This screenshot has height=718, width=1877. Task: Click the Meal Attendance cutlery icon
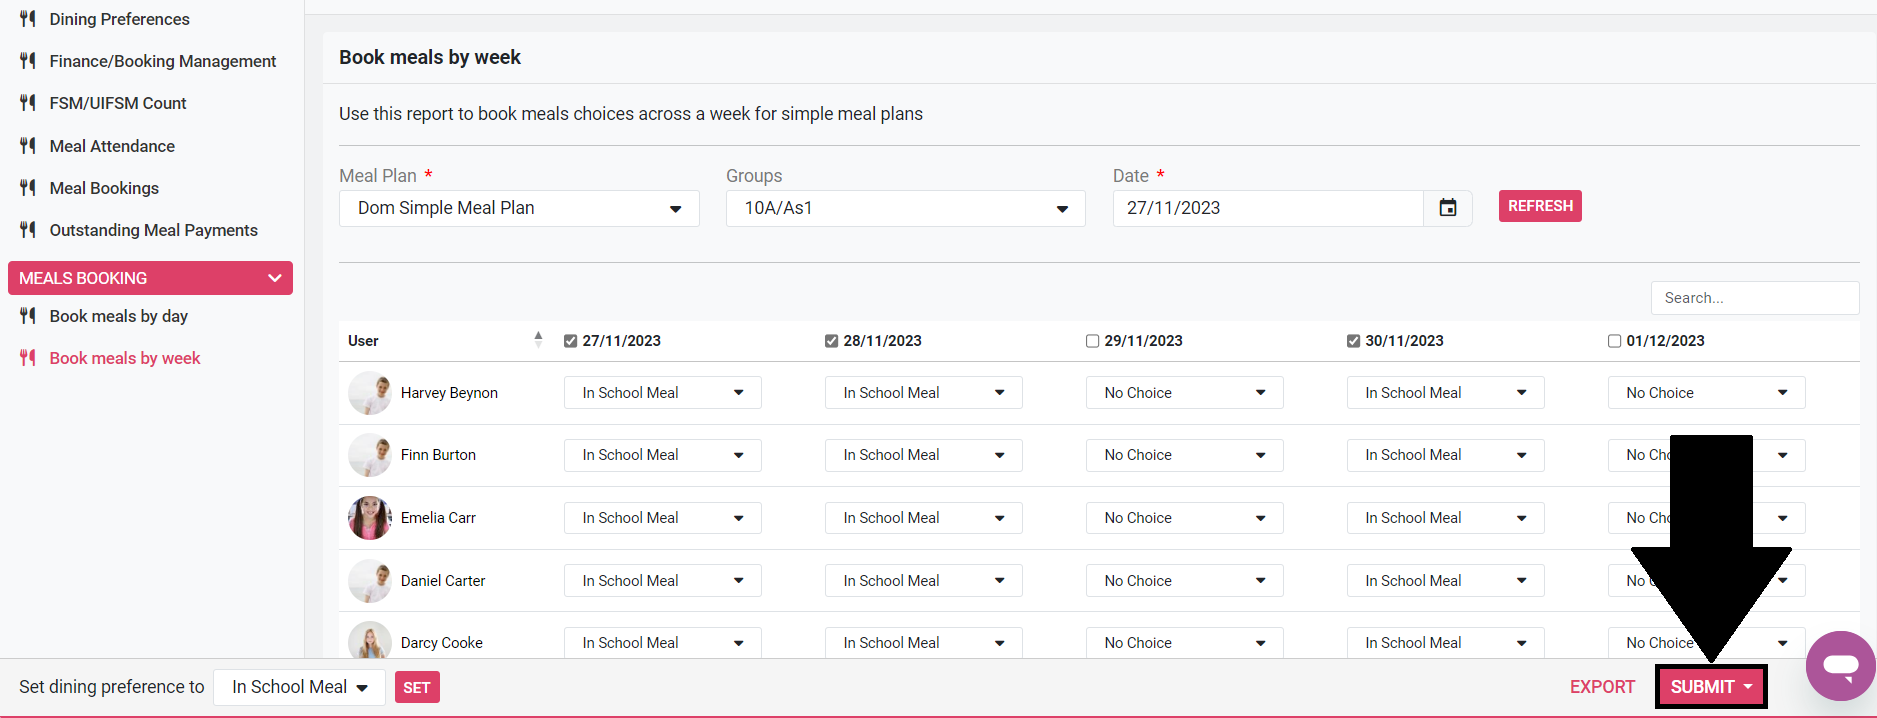pos(28,146)
